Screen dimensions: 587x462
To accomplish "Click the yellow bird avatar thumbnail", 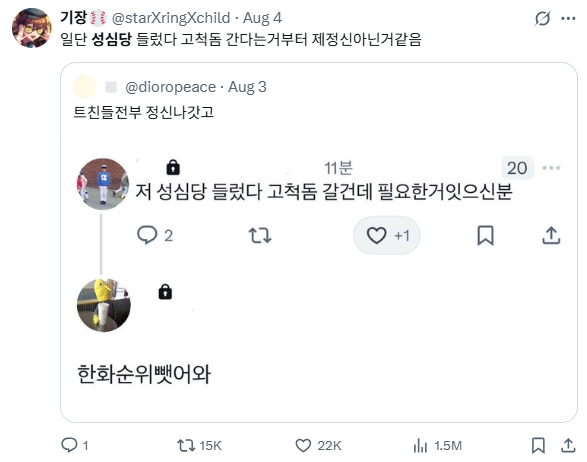I will 104,305.
